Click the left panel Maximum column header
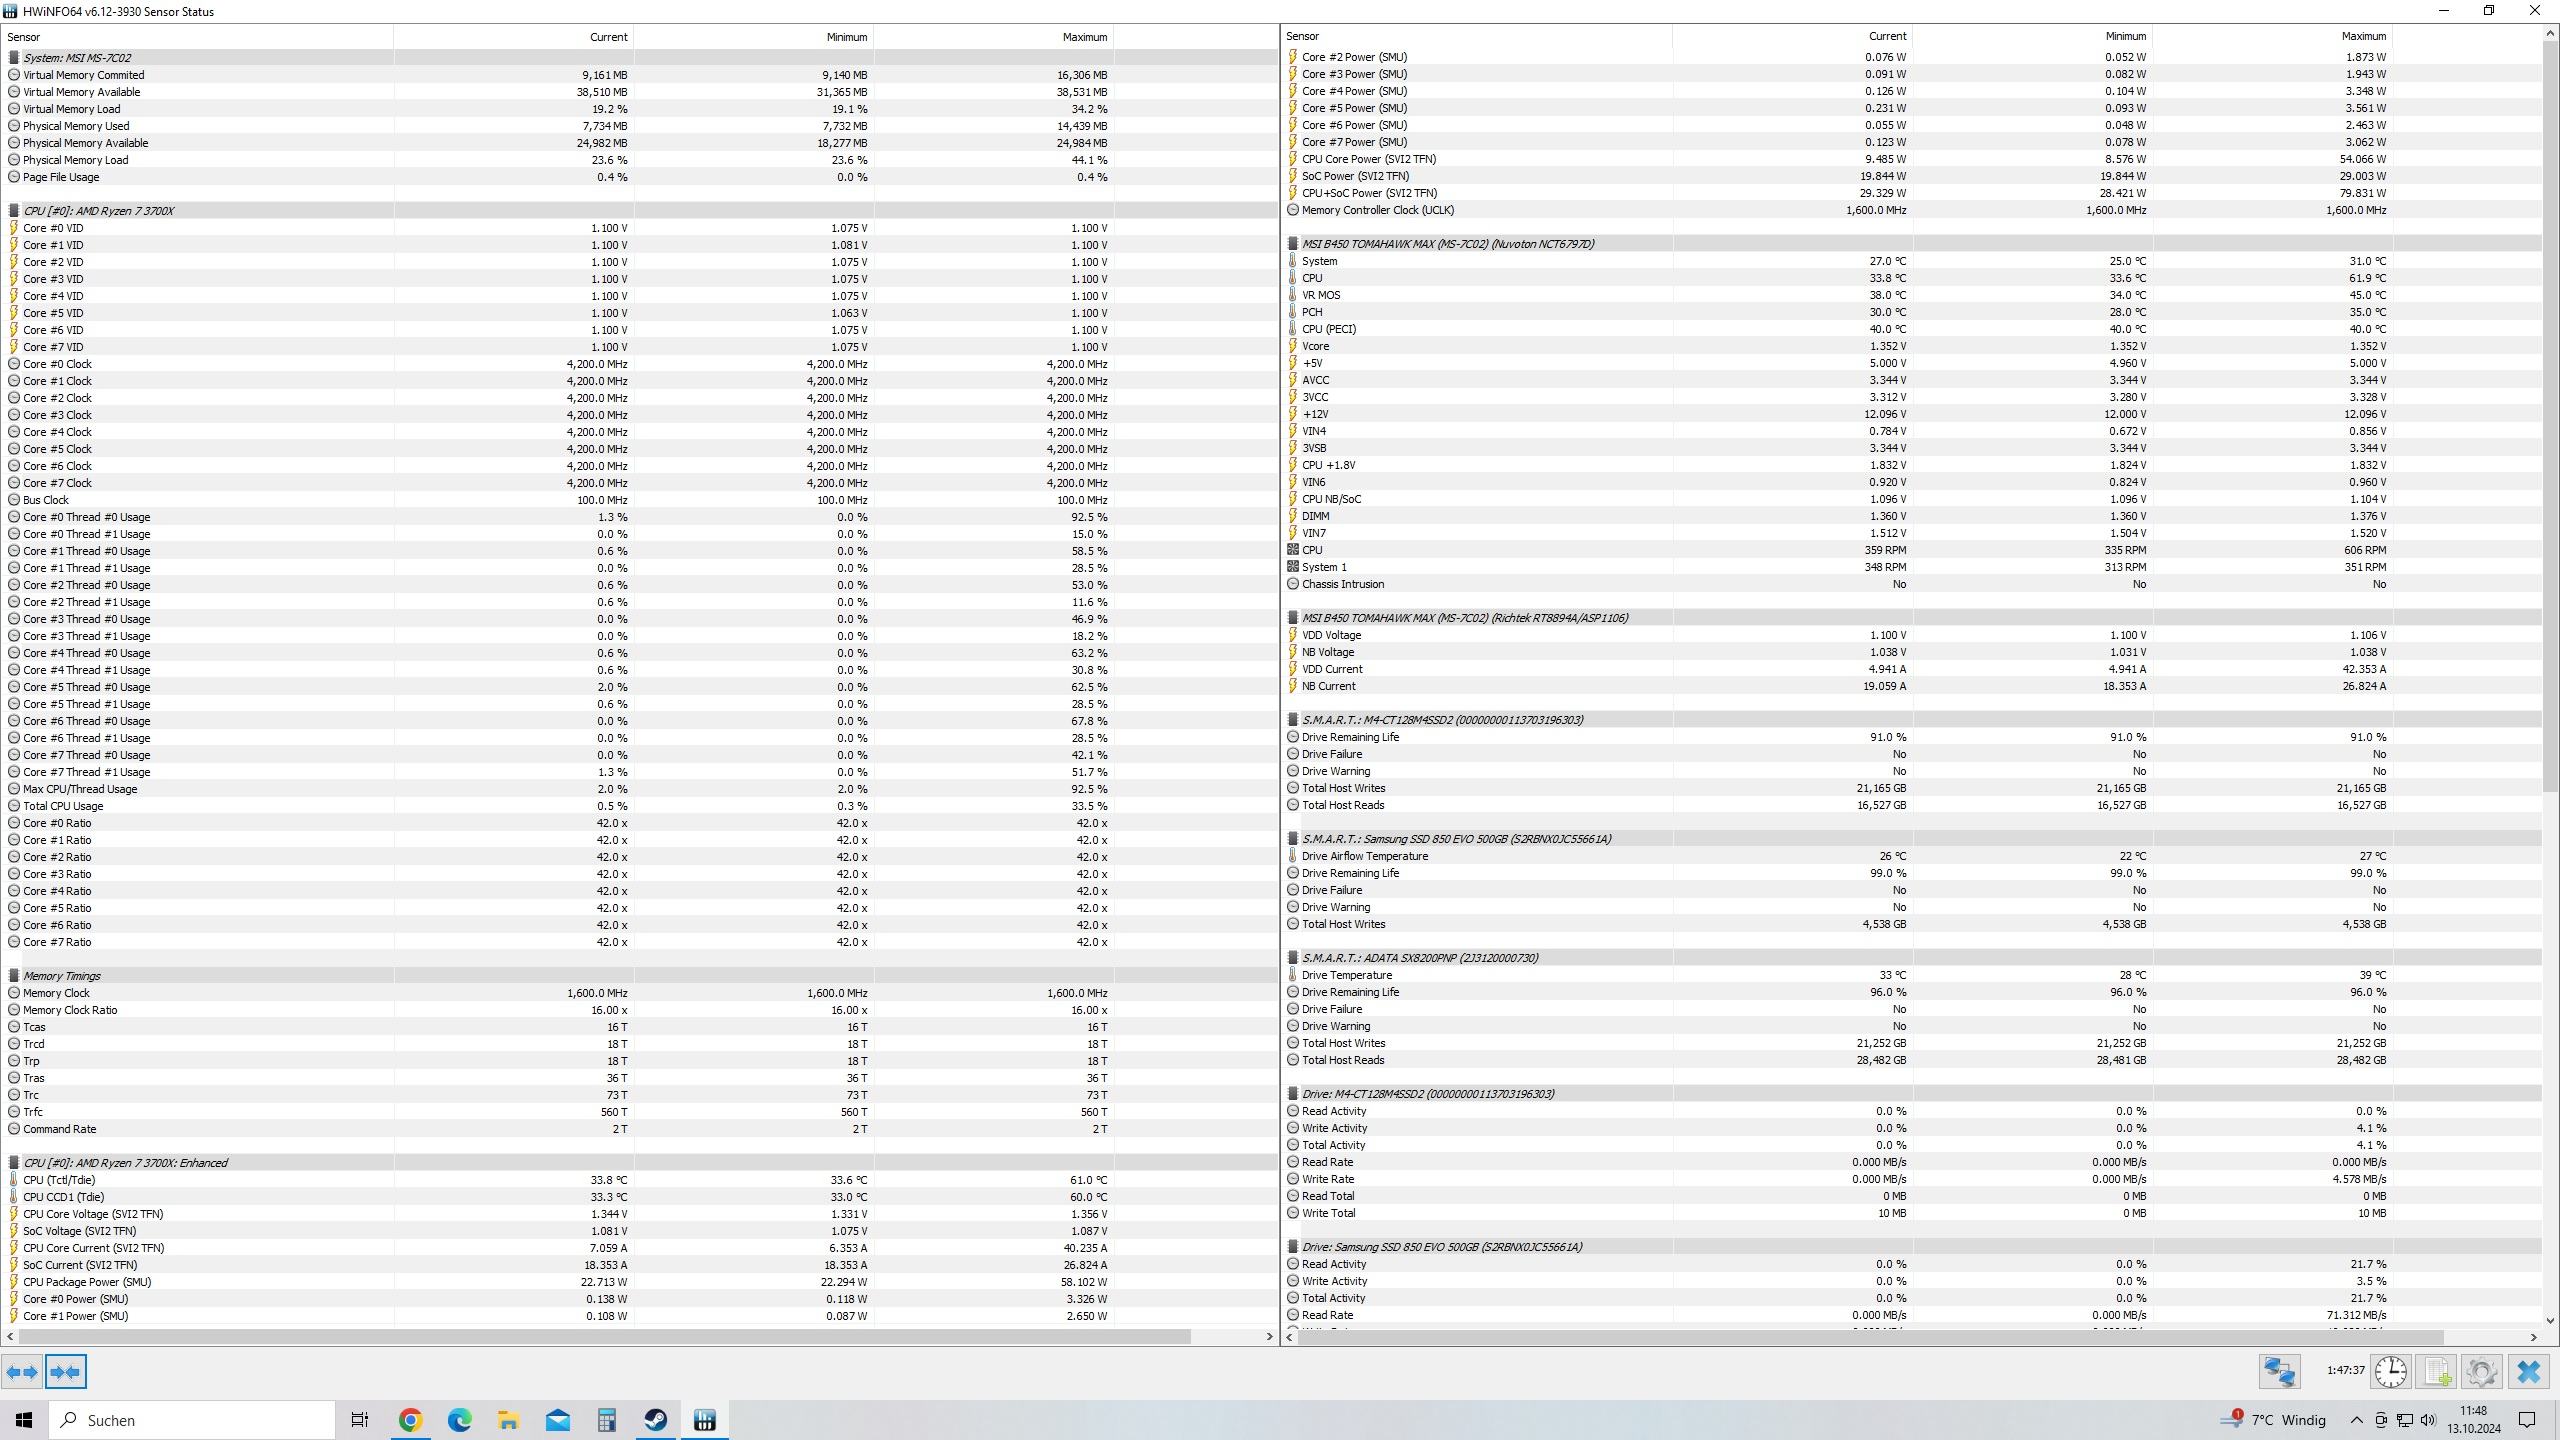The height and width of the screenshot is (1440, 2560). [x=994, y=37]
